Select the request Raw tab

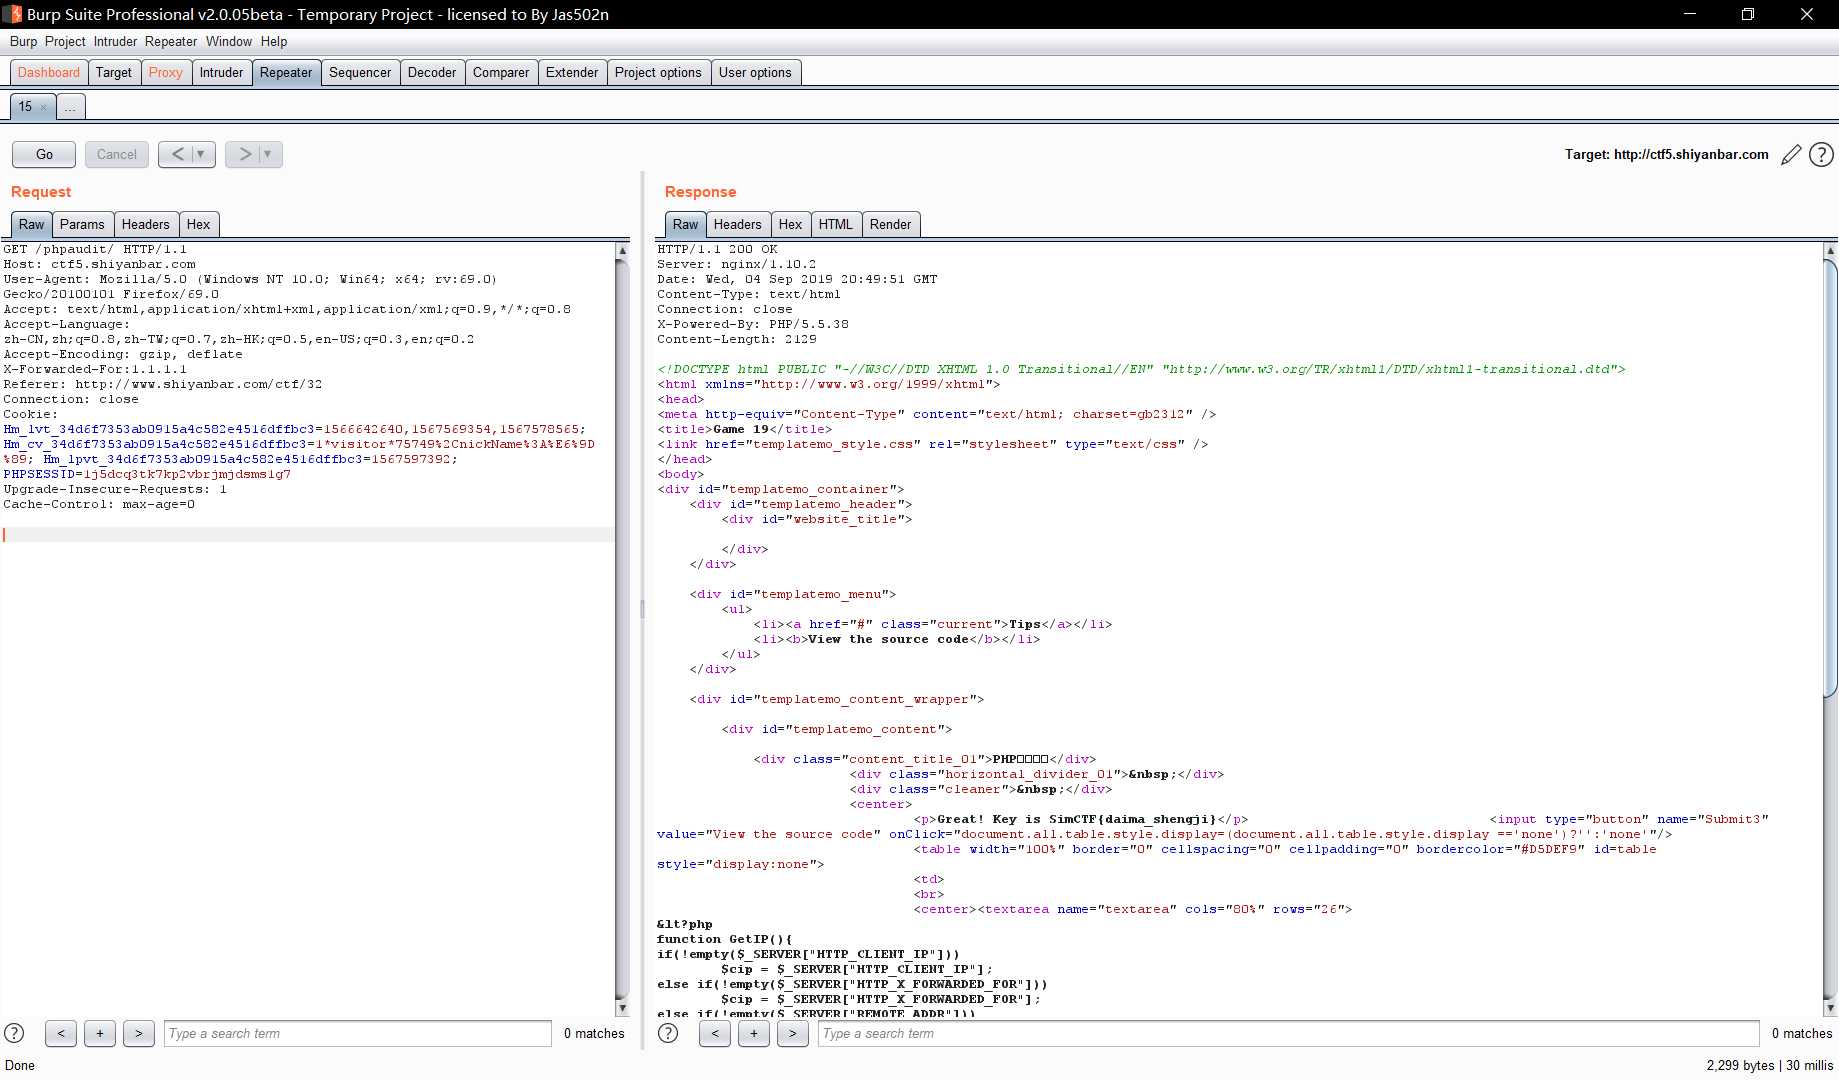(x=32, y=224)
